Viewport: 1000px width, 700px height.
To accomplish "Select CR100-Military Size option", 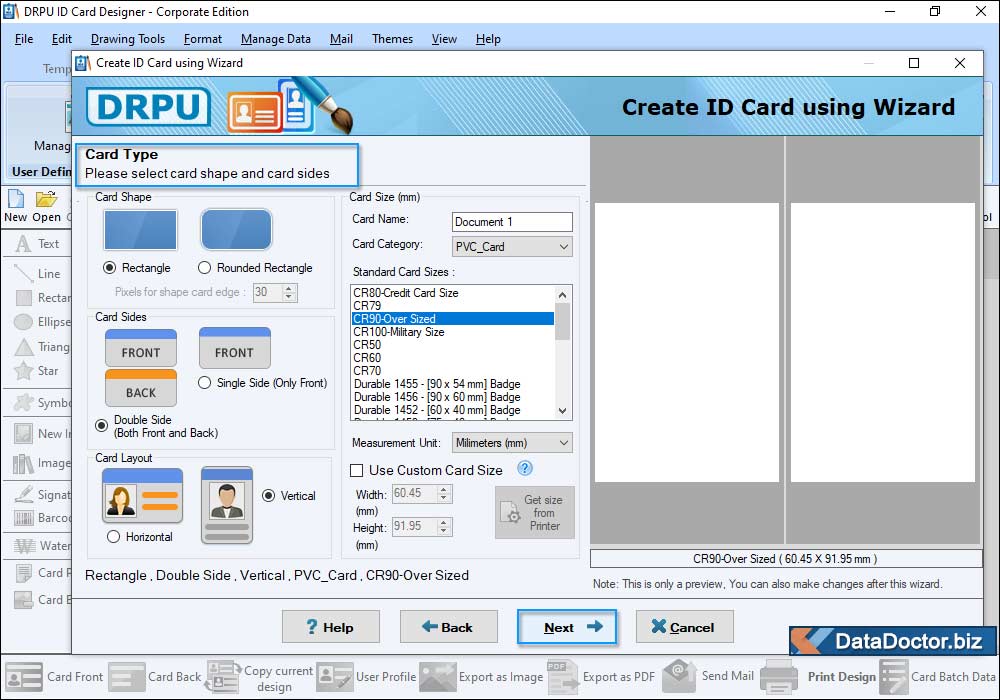I will tap(453, 332).
